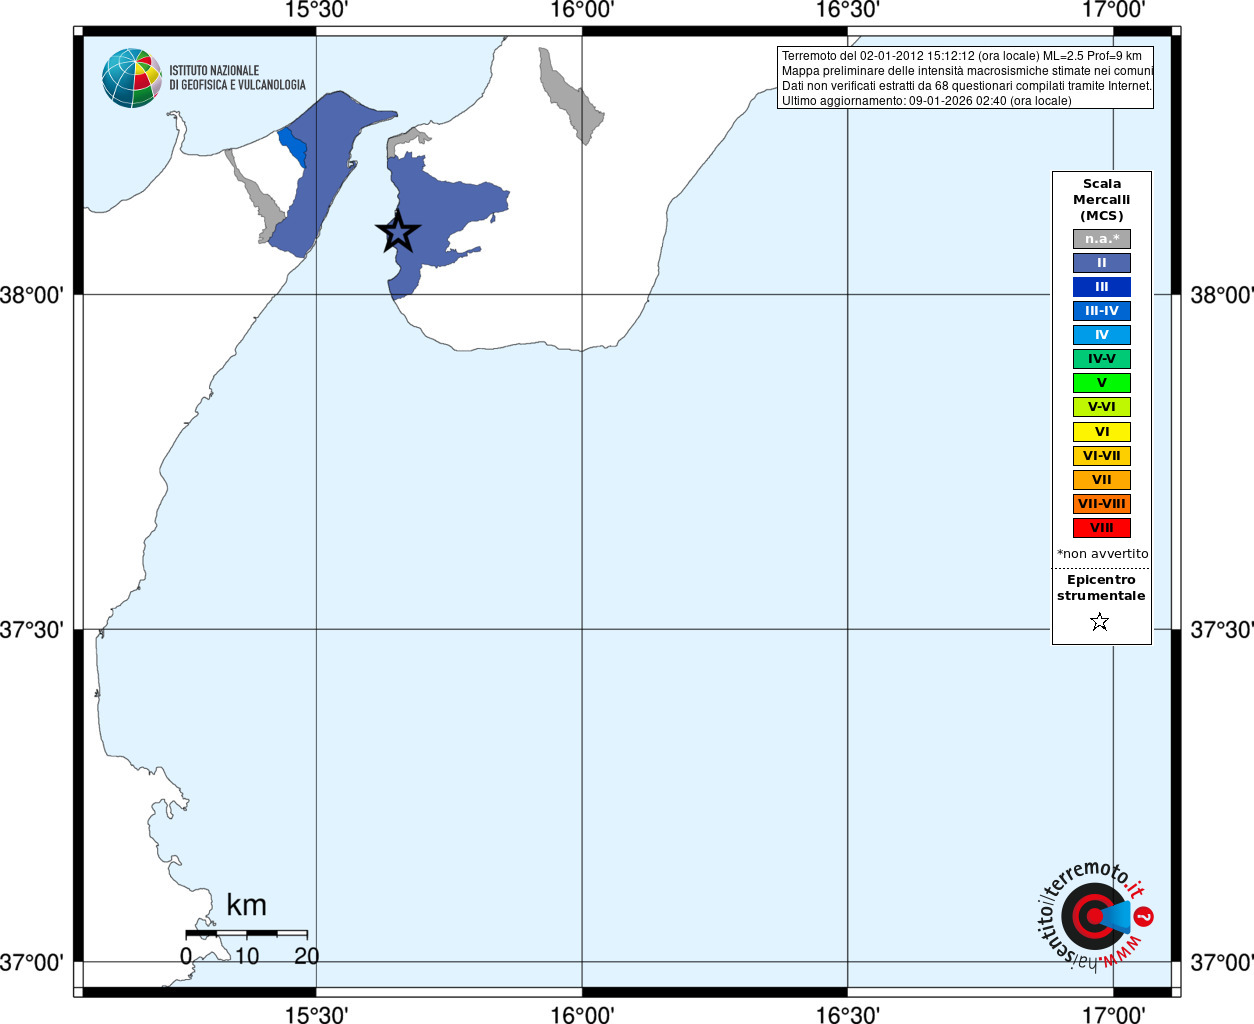Click the top 15°30' longitude label
The height and width of the screenshot is (1024, 1254).
[x=317, y=10]
